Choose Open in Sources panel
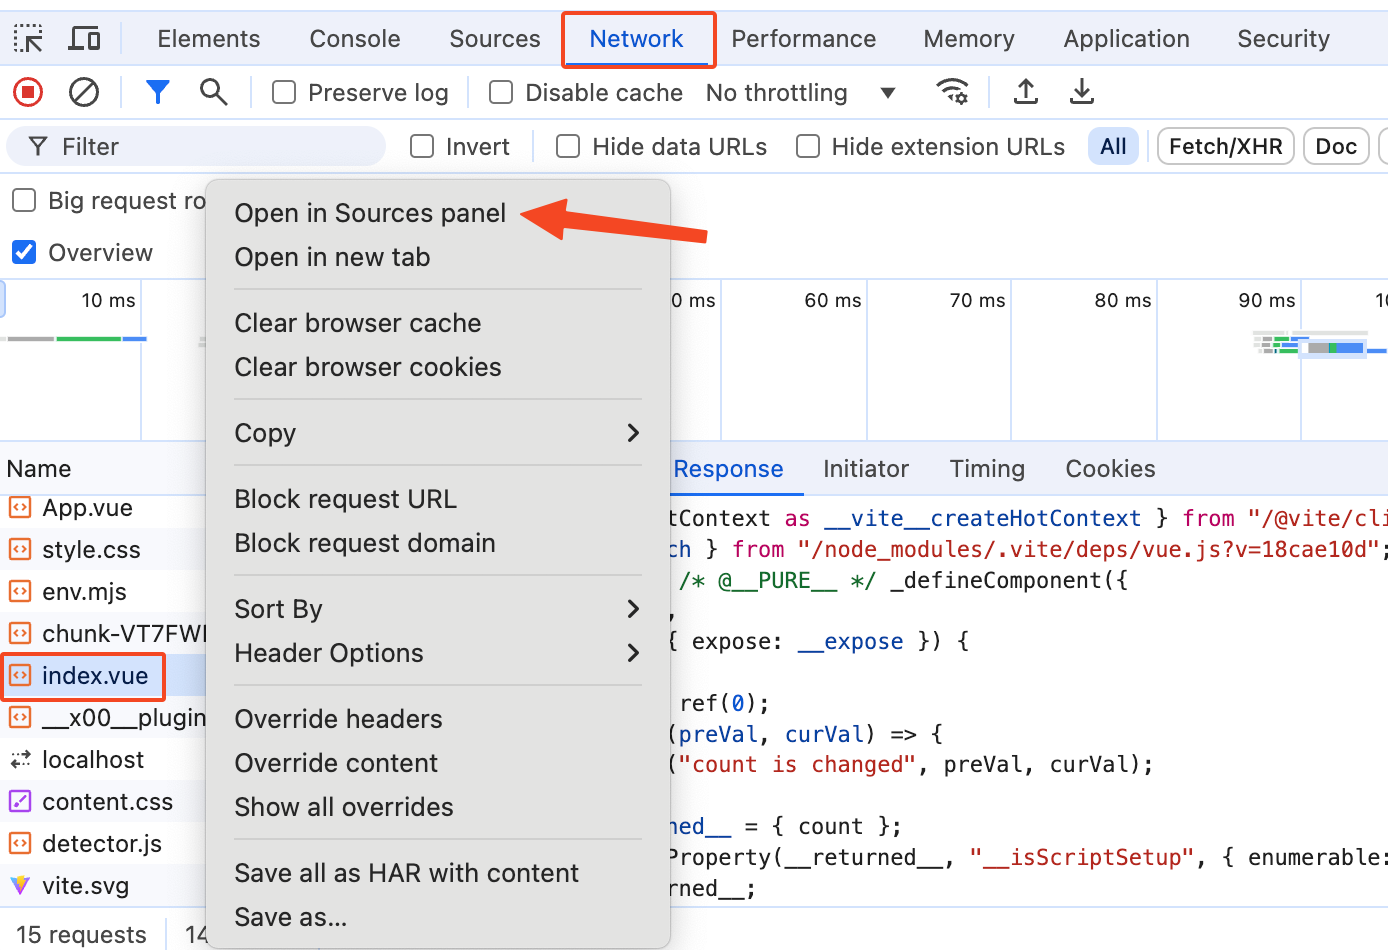This screenshot has width=1388, height=950. [x=370, y=213]
